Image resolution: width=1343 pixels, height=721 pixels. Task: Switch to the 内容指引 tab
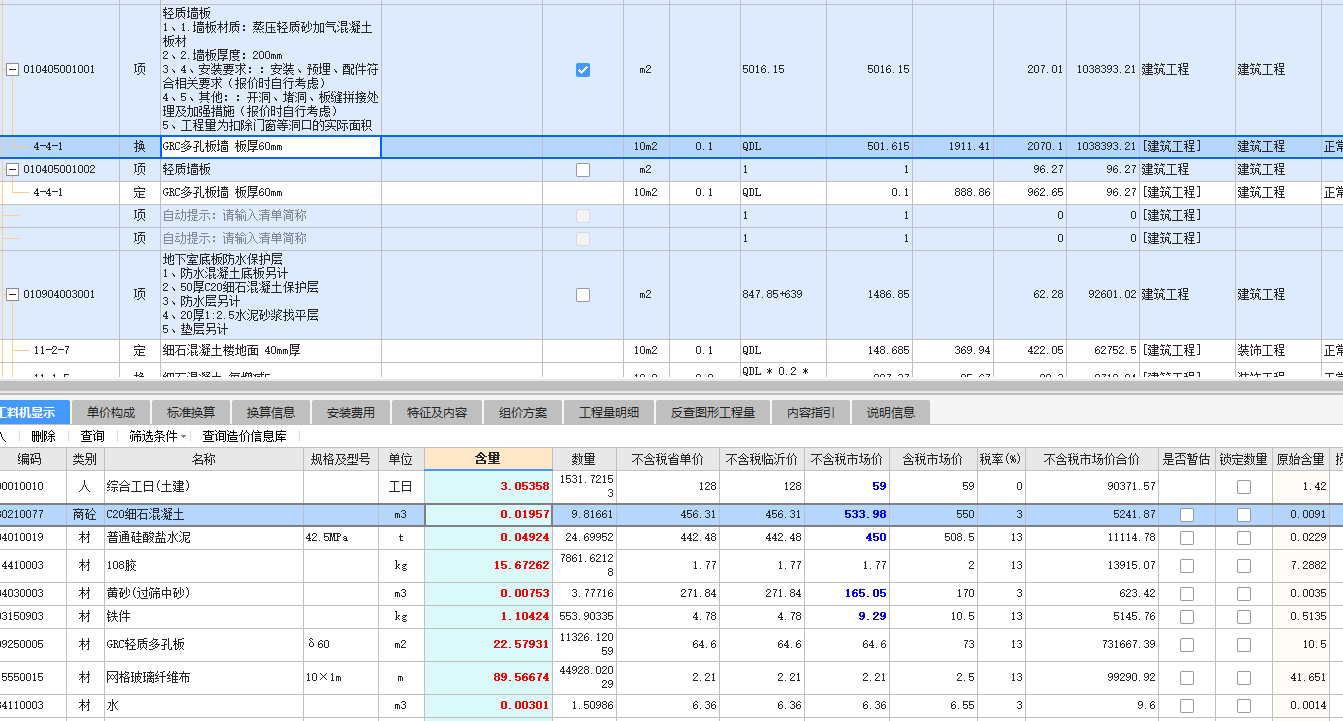(811, 412)
